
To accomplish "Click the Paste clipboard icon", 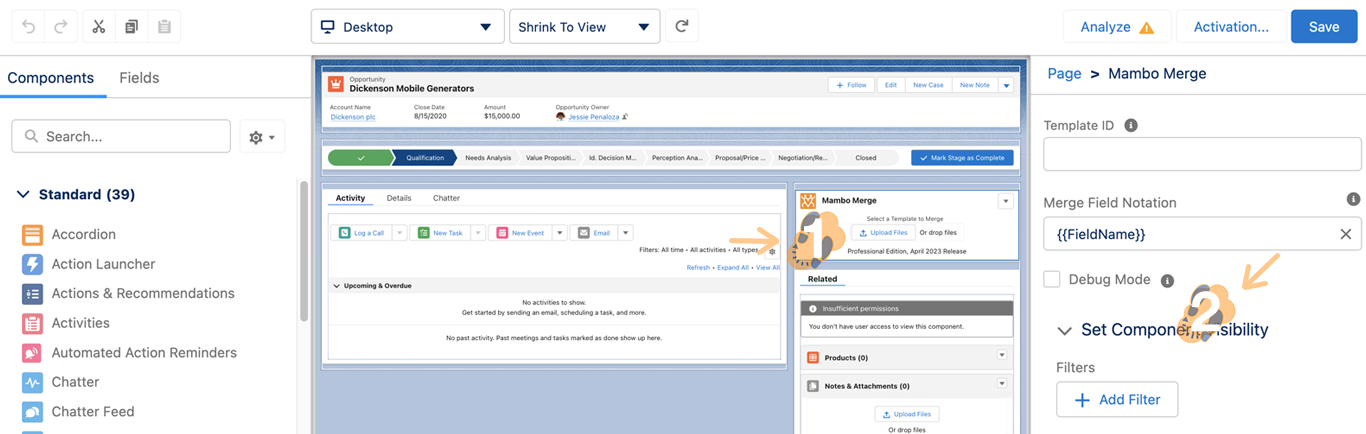I will [x=164, y=27].
